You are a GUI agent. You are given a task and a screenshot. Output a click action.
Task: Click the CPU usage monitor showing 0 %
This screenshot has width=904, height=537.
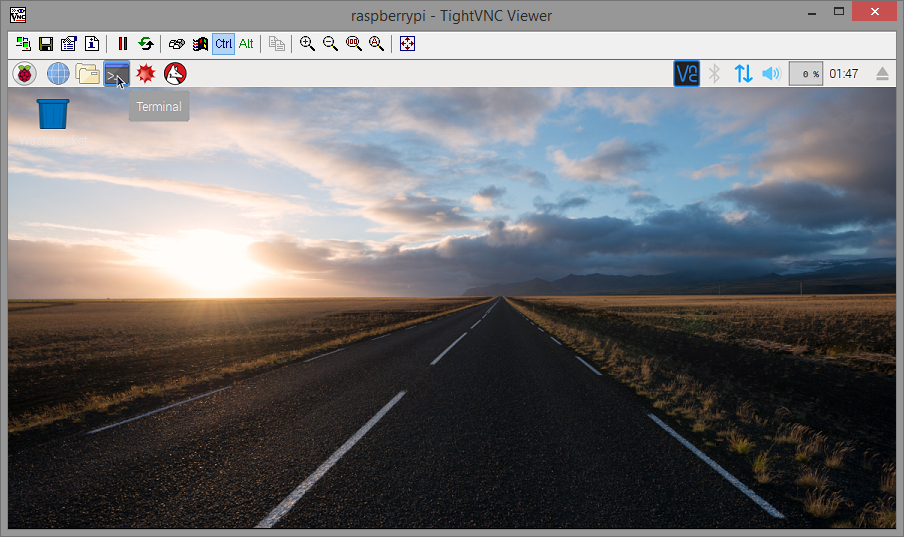805,74
